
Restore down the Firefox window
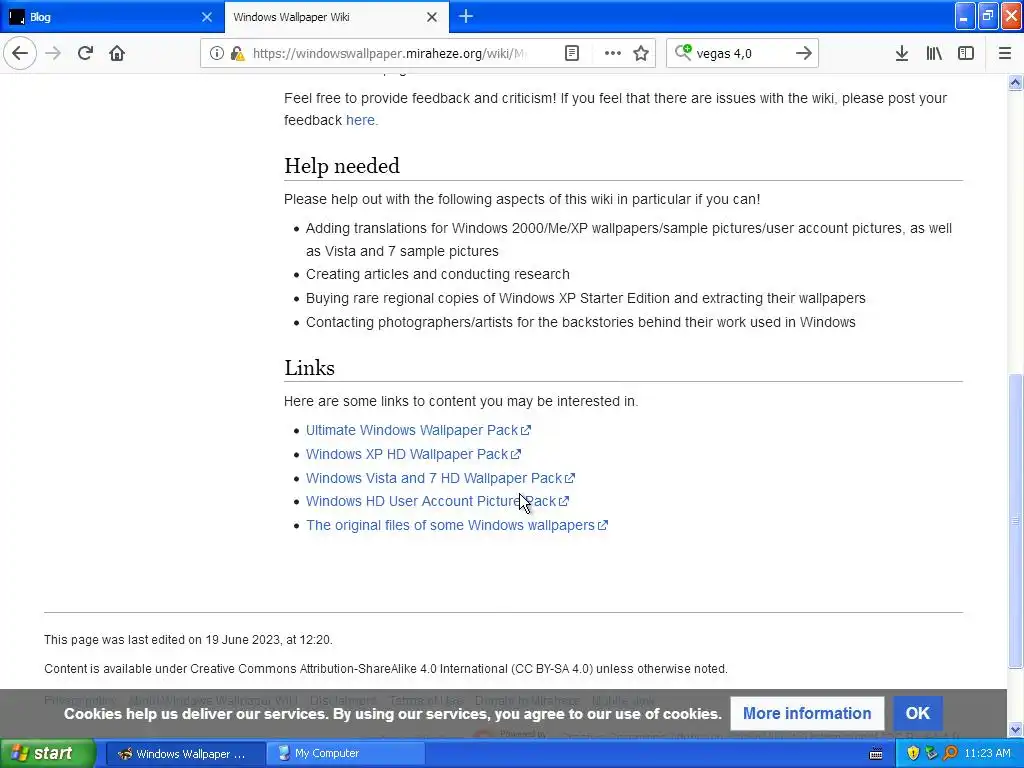pyautogui.click(x=987, y=17)
